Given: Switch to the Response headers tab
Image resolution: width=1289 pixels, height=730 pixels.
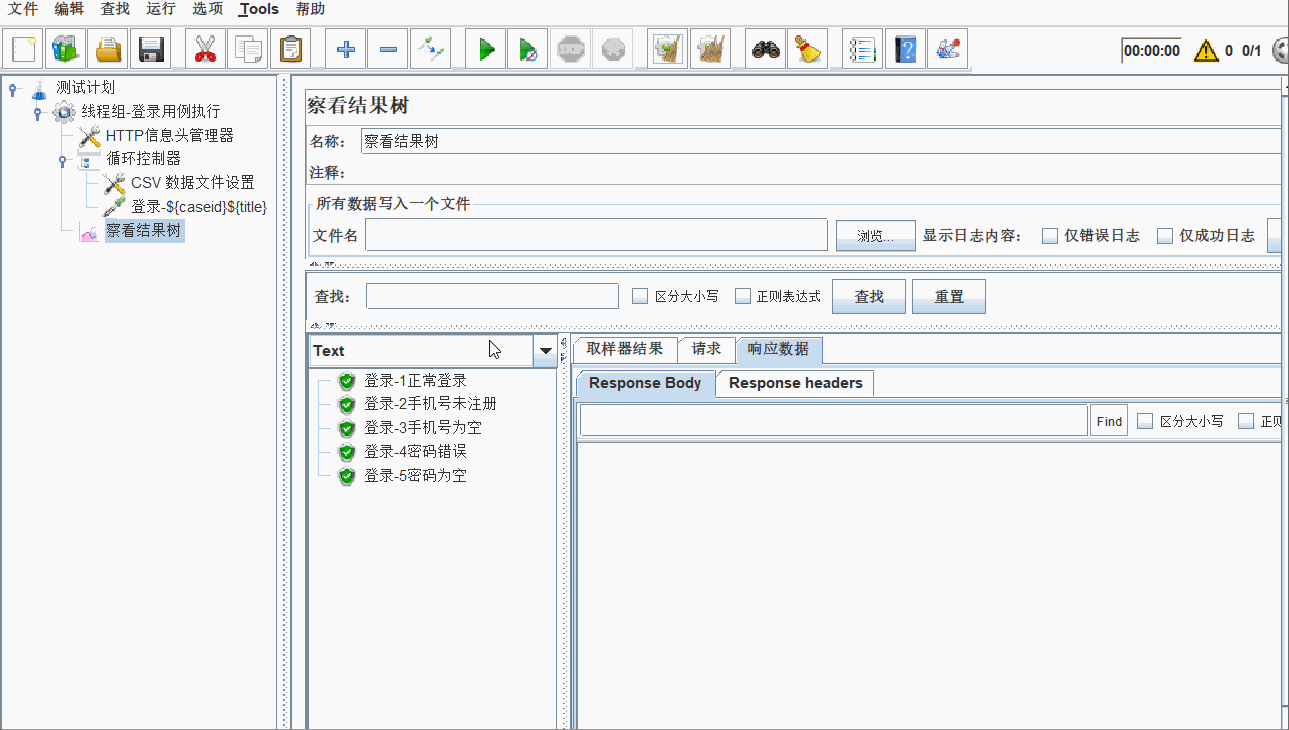Looking at the screenshot, I should pyautogui.click(x=794, y=383).
